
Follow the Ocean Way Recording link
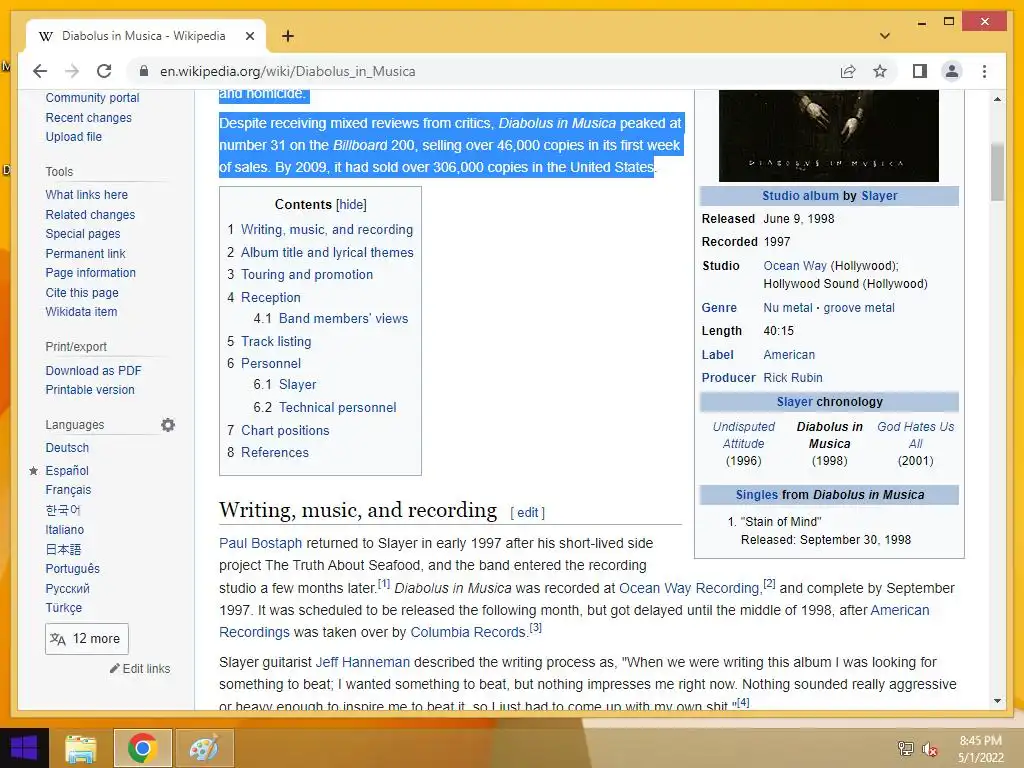(689, 588)
